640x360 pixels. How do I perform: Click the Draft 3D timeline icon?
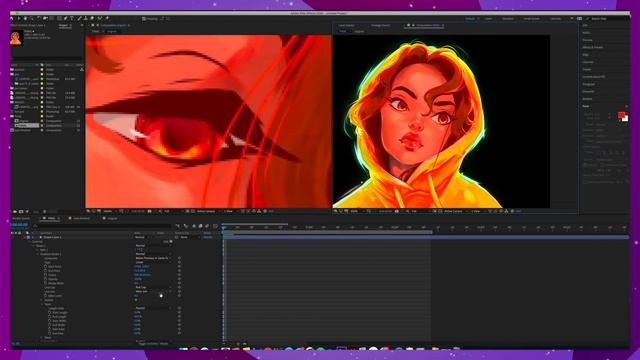[186, 226]
